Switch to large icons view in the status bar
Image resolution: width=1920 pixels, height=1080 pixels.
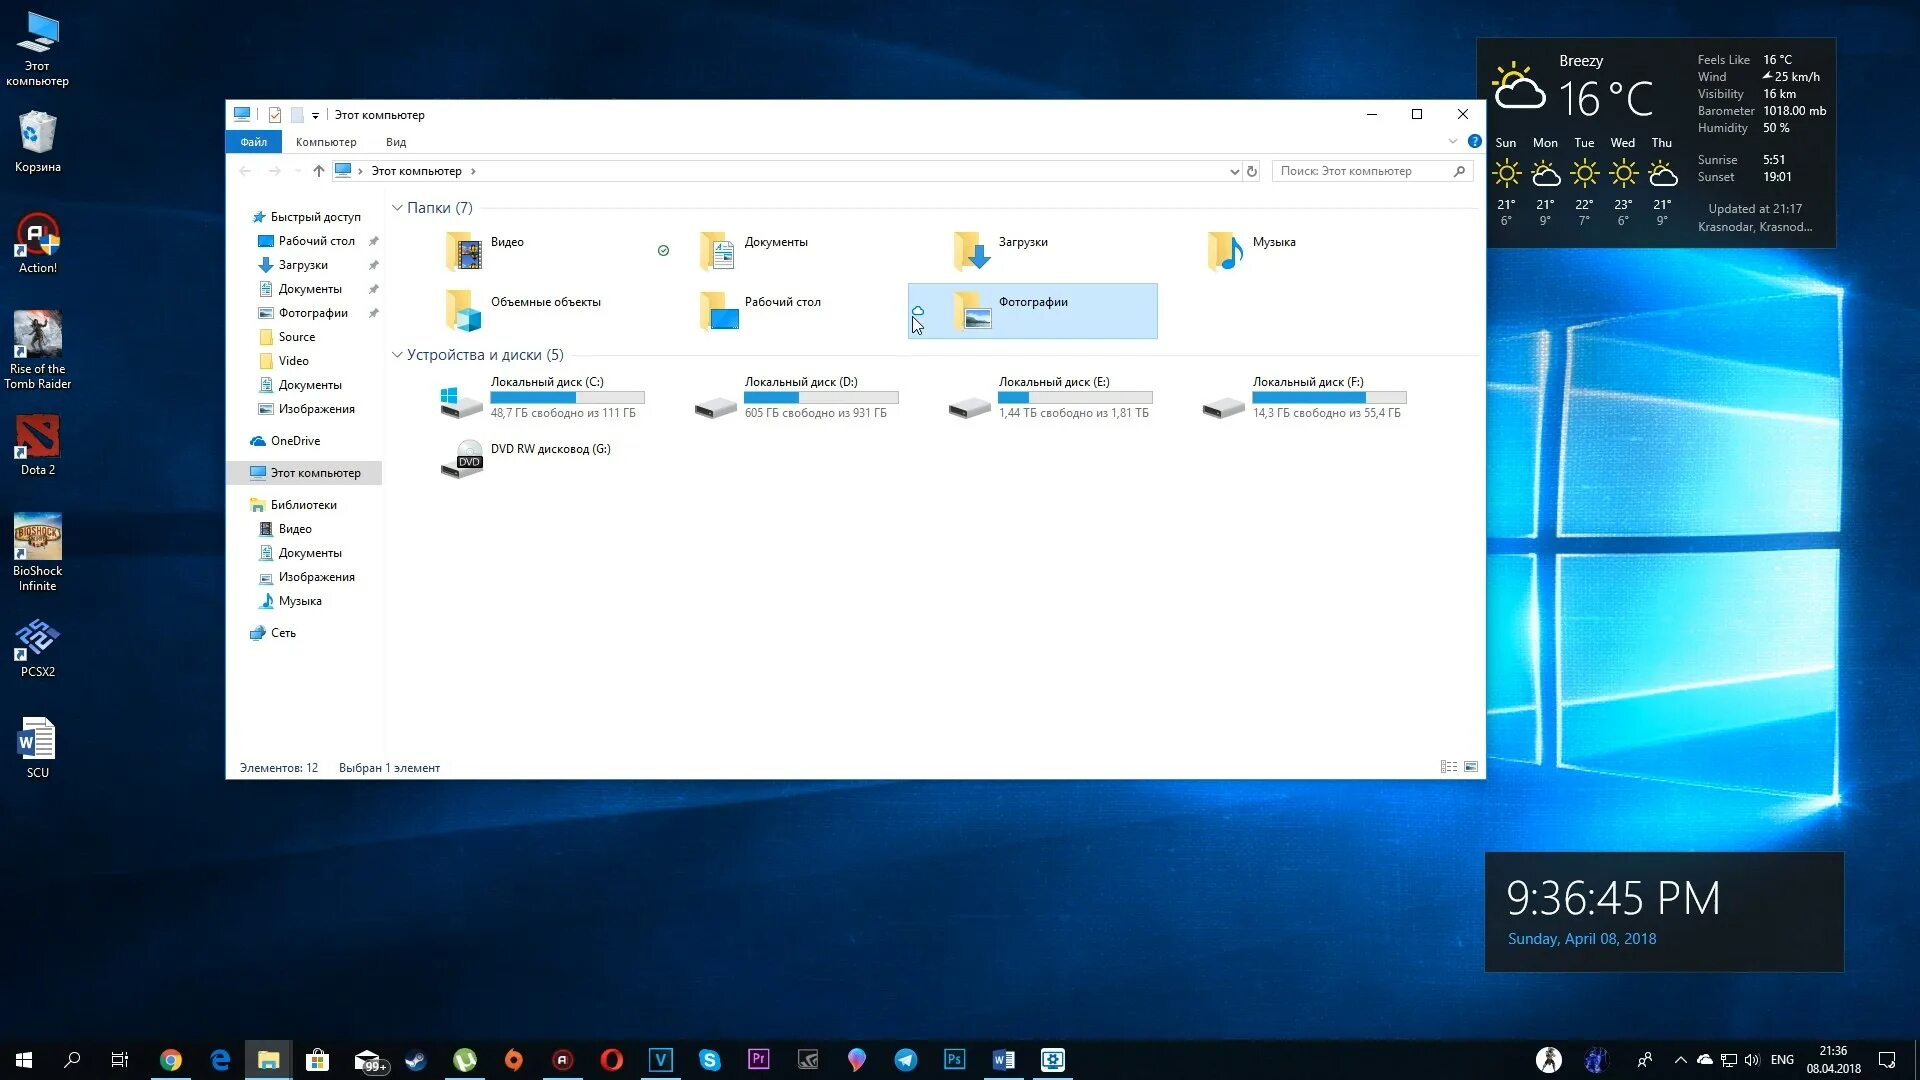(1471, 766)
